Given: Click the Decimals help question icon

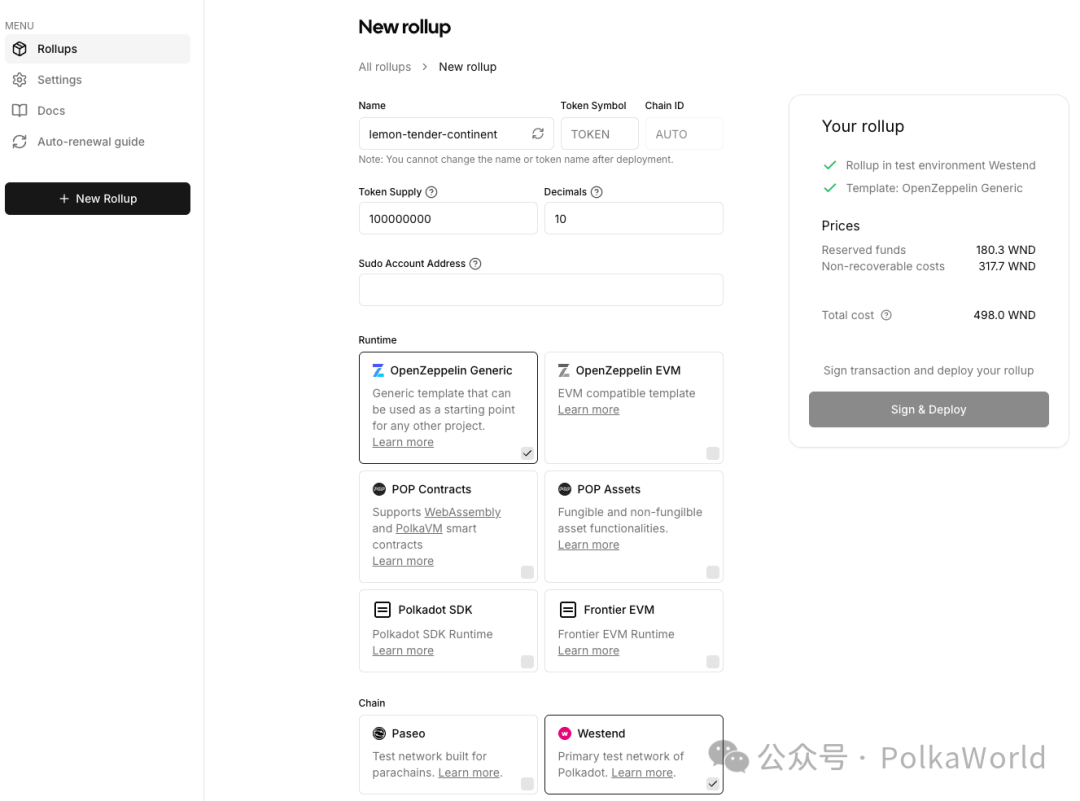Looking at the screenshot, I should [597, 192].
